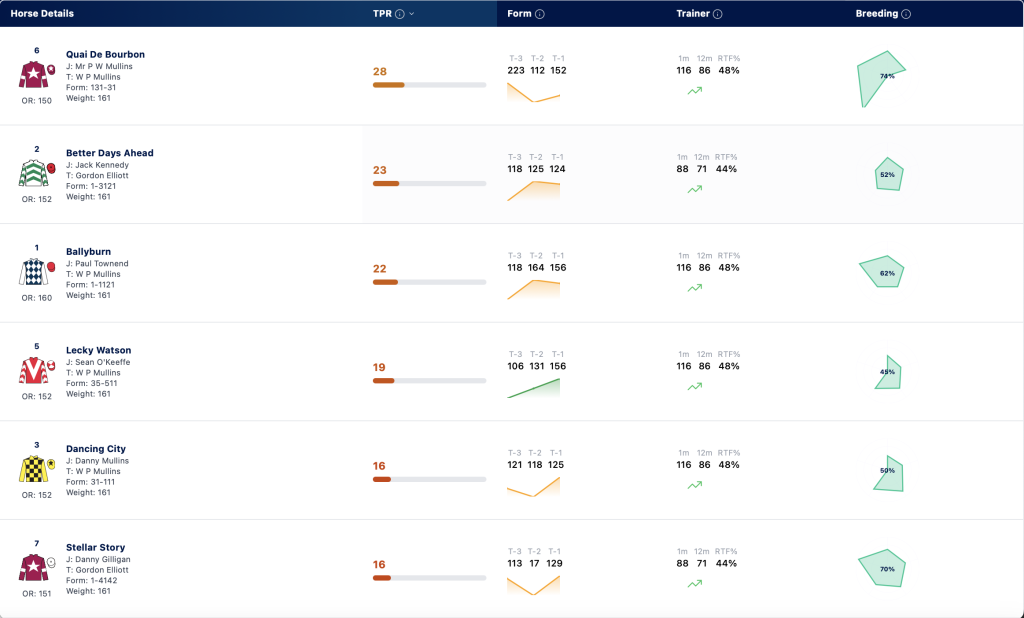Click the TPR info icon
Viewport: 1024px width, 618px height.
pos(400,14)
